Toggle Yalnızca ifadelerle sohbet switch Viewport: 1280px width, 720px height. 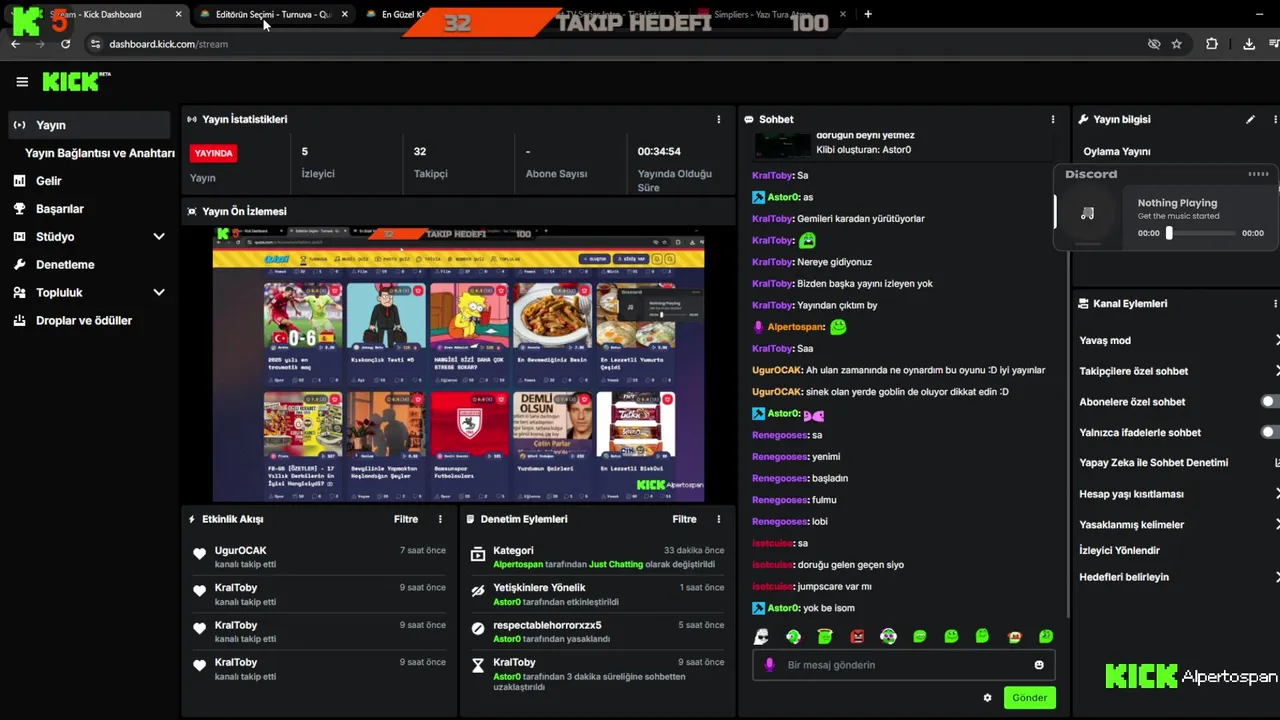tap(1270, 432)
